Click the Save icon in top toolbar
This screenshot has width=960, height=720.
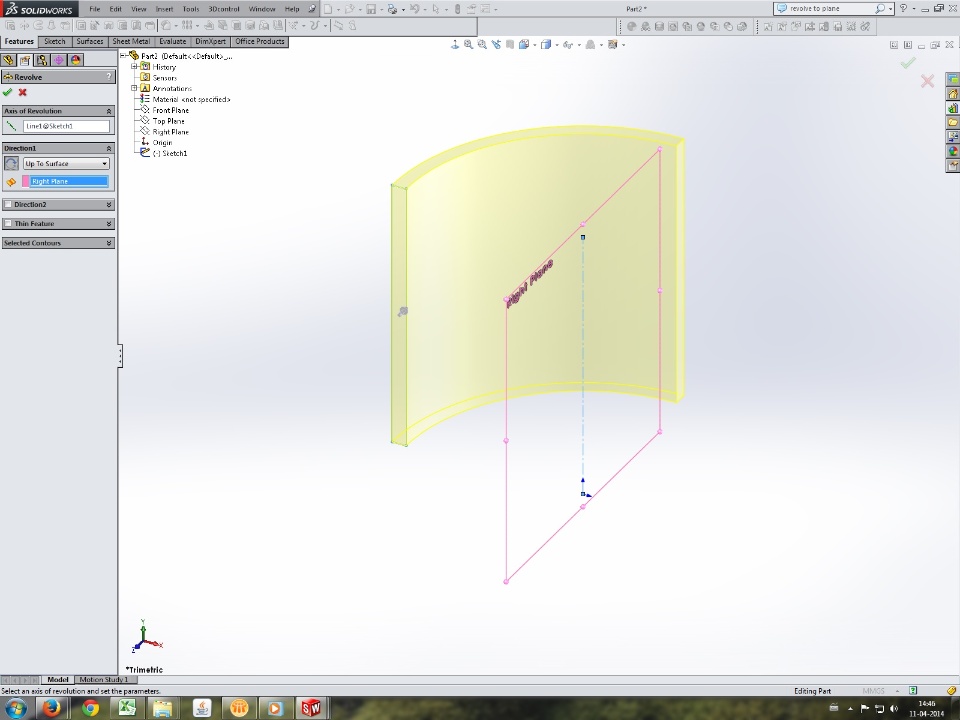370,9
